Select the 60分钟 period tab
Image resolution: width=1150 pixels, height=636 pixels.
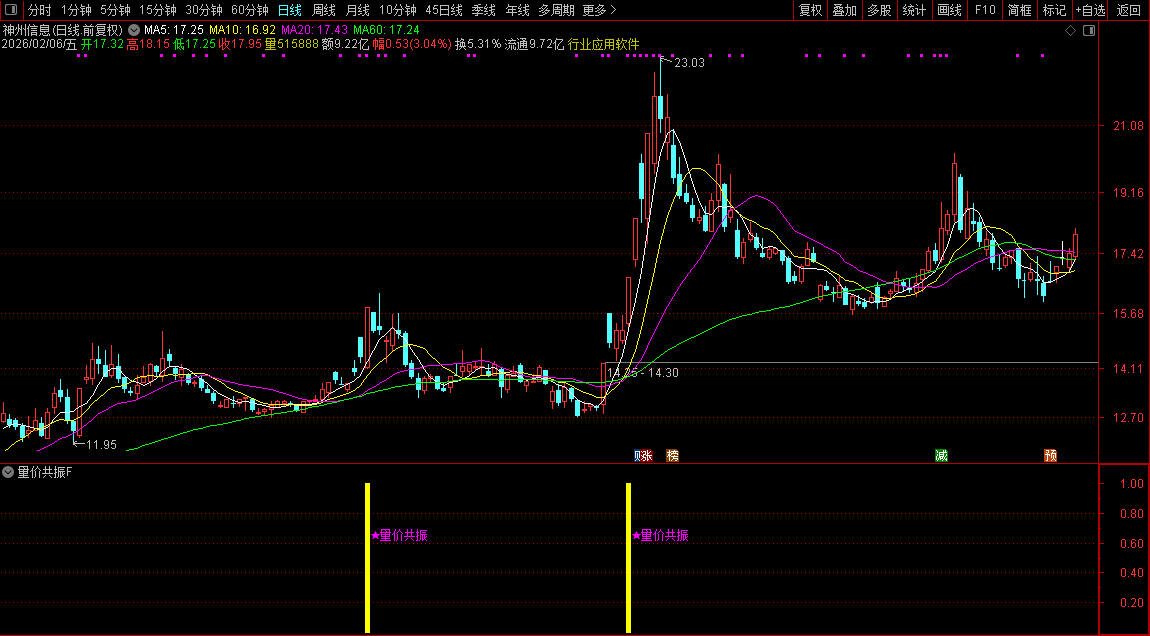point(250,10)
